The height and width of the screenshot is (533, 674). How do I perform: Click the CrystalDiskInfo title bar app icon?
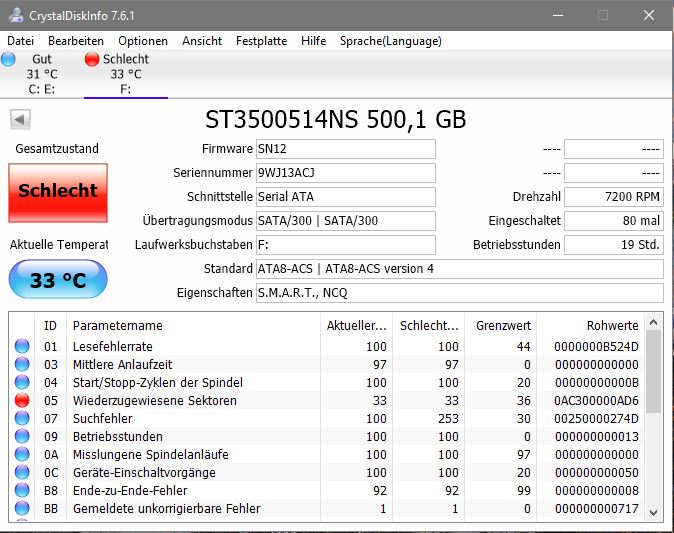click(x=16, y=15)
